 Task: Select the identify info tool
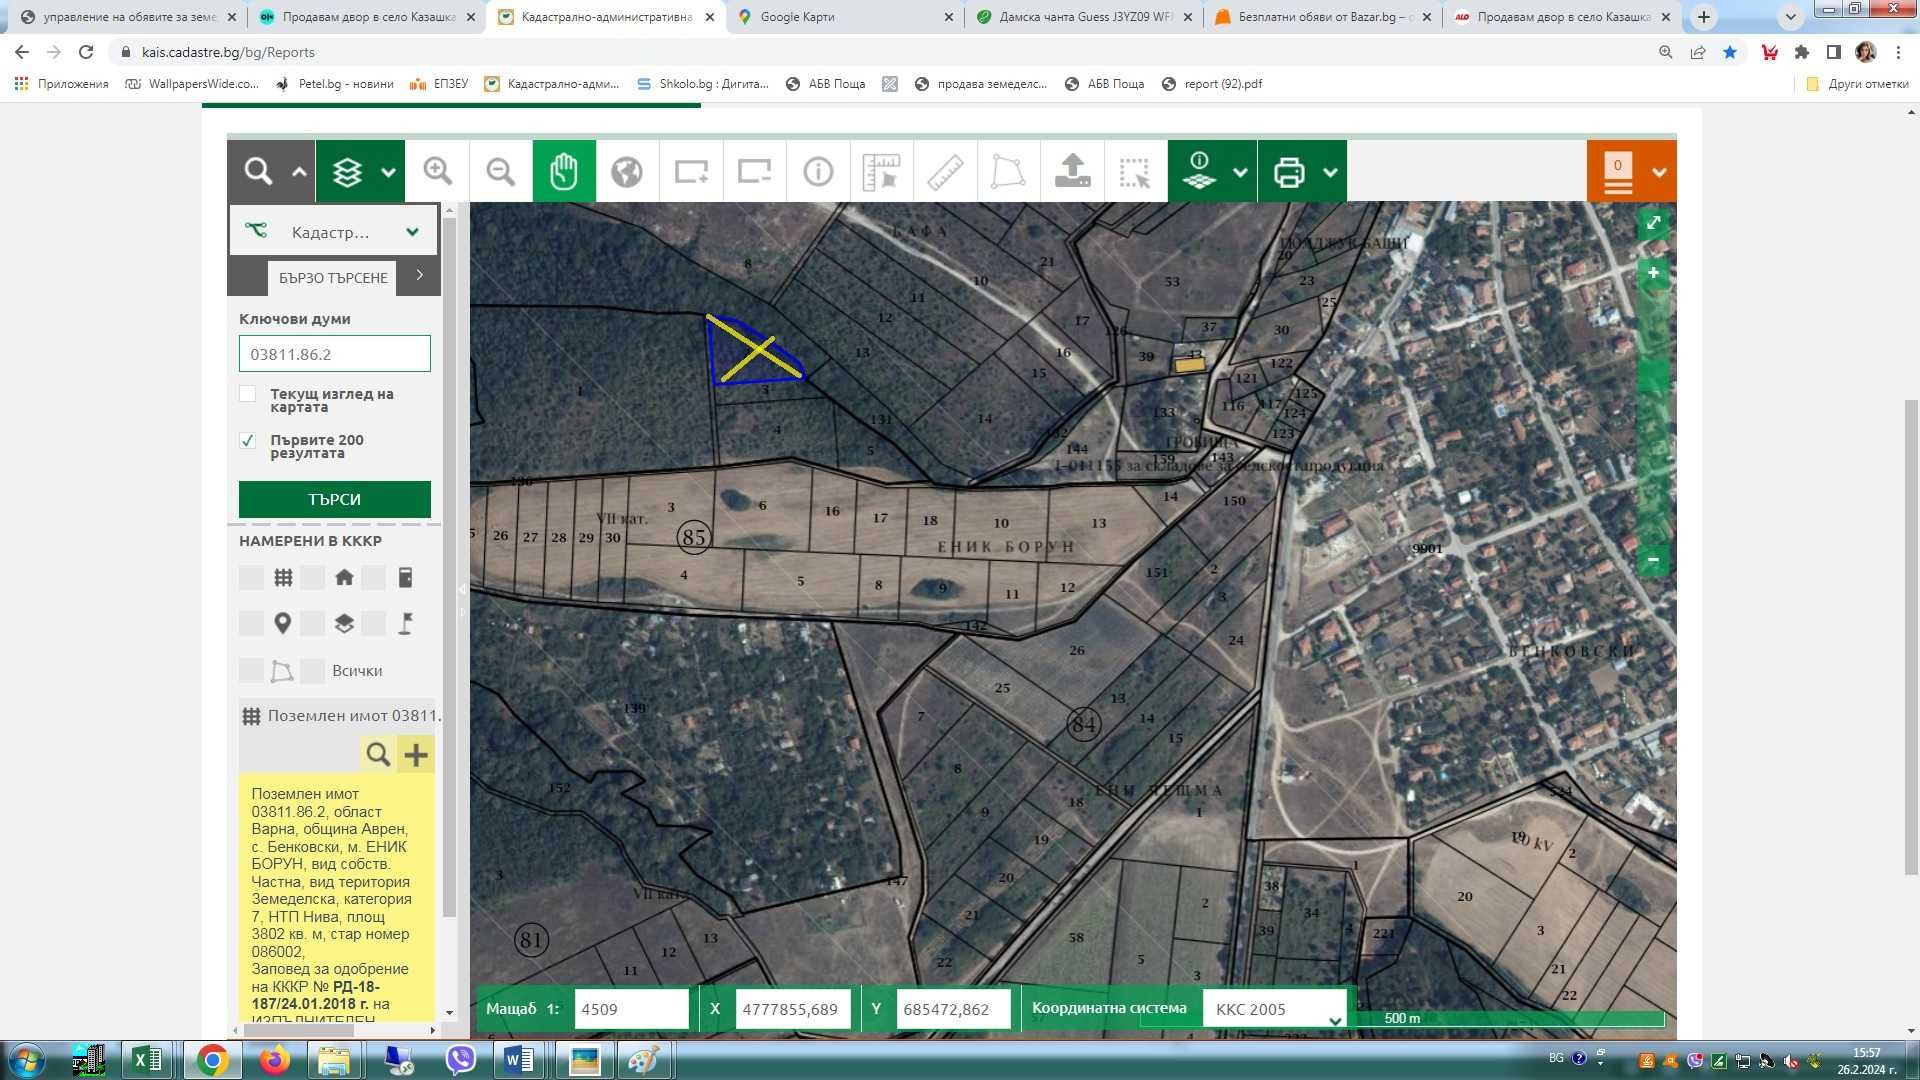point(818,172)
